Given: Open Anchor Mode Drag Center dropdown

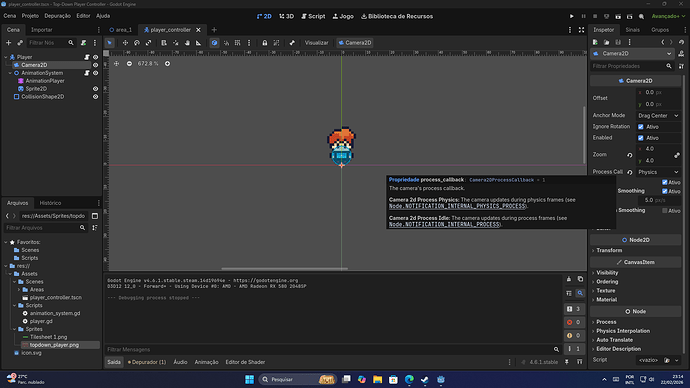Looking at the screenshot, I should (658, 116).
